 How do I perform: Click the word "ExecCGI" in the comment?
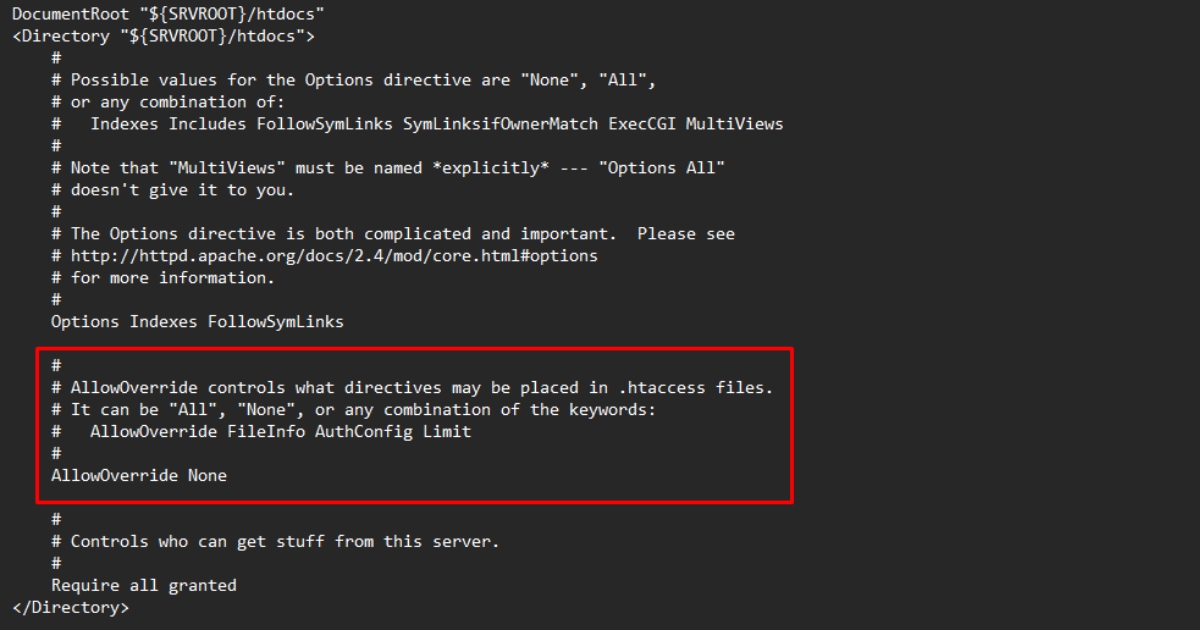coord(641,124)
